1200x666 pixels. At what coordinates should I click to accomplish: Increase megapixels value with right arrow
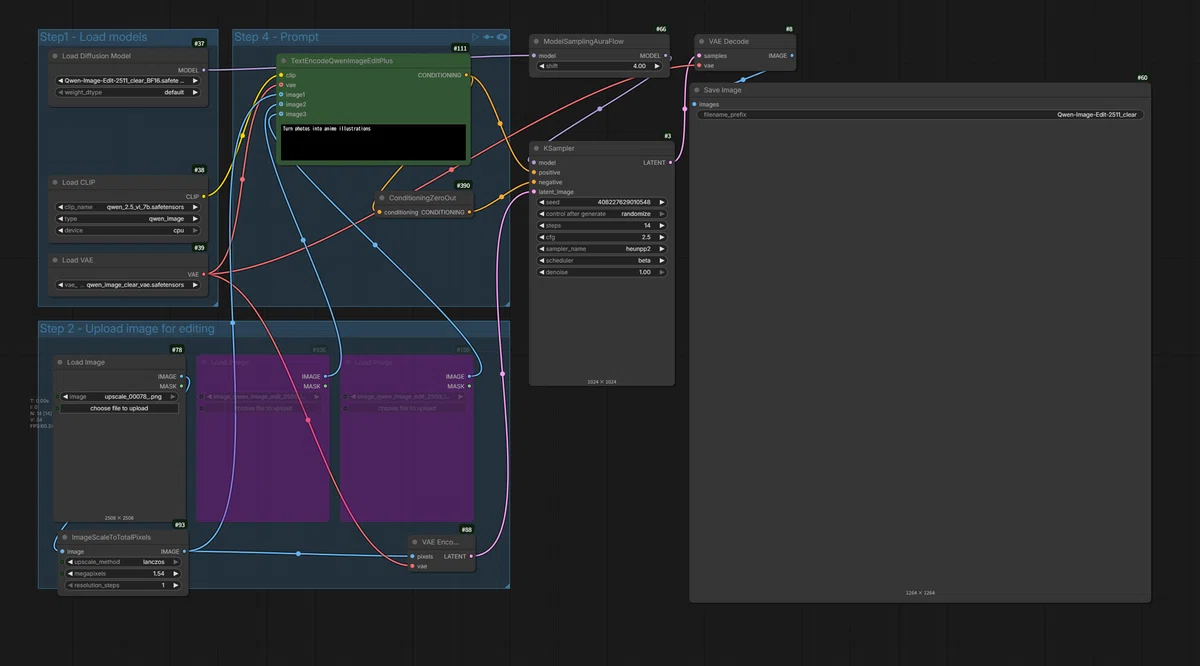pyautogui.click(x=174, y=574)
